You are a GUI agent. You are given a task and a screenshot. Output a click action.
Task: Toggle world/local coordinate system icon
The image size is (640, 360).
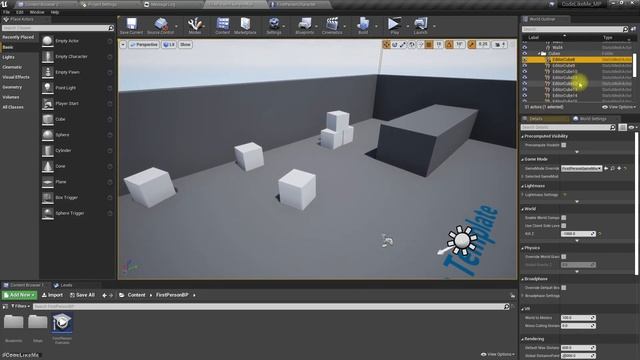coord(411,44)
